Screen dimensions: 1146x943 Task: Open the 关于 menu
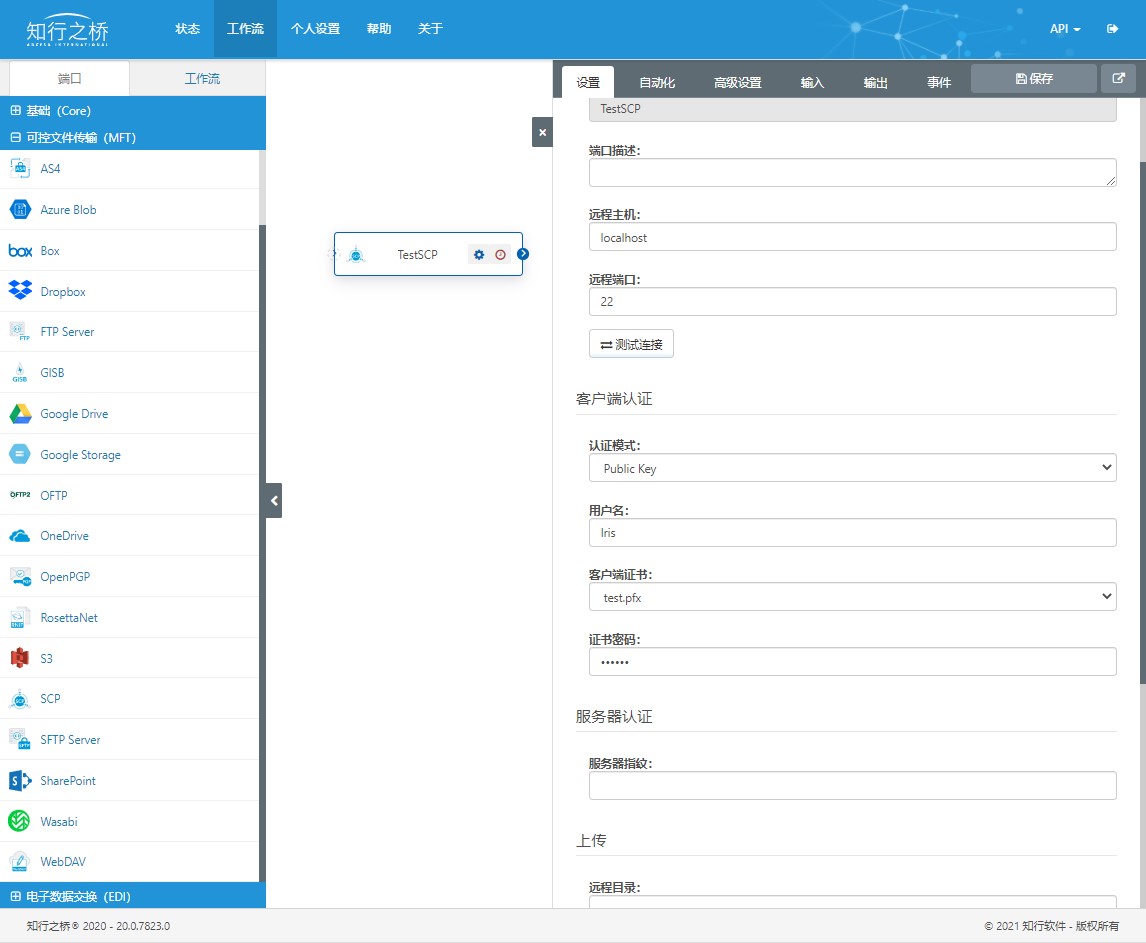pos(430,29)
